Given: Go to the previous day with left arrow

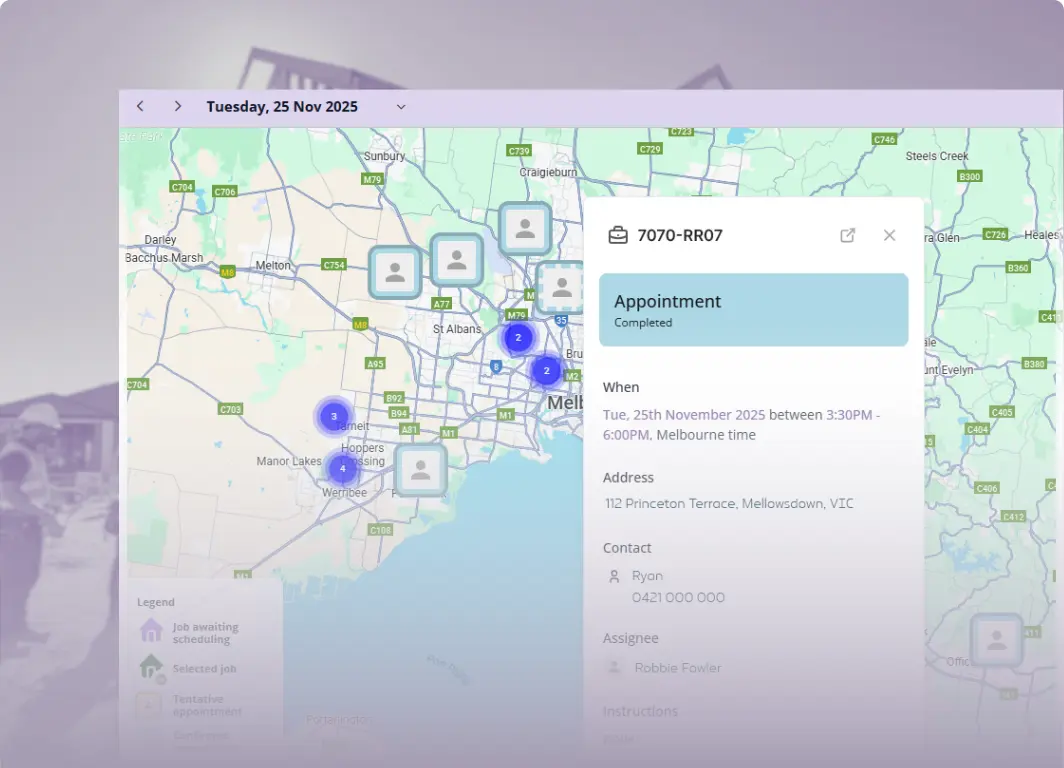Looking at the screenshot, I should 140,106.
